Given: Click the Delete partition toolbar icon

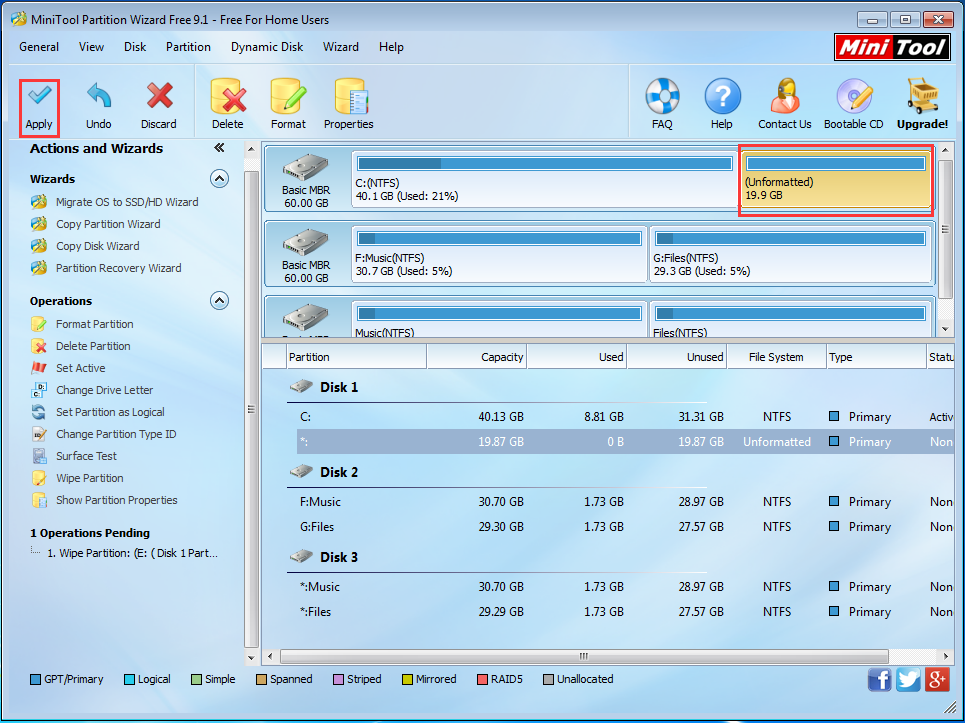Looking at the screenshot, I should [228, 105].
